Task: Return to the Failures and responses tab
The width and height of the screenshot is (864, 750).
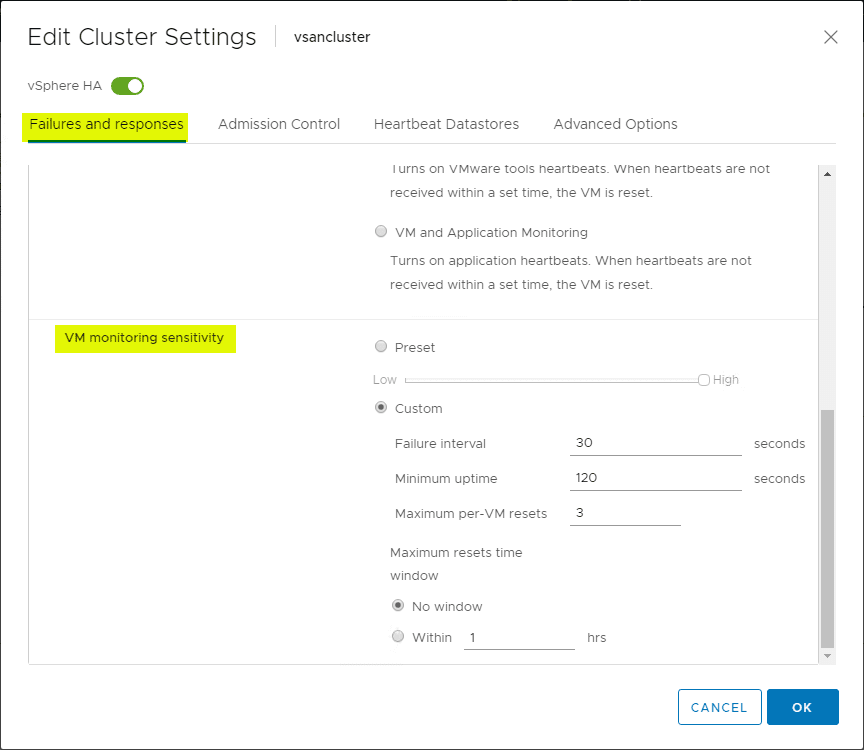Action: tap(104, 124)
